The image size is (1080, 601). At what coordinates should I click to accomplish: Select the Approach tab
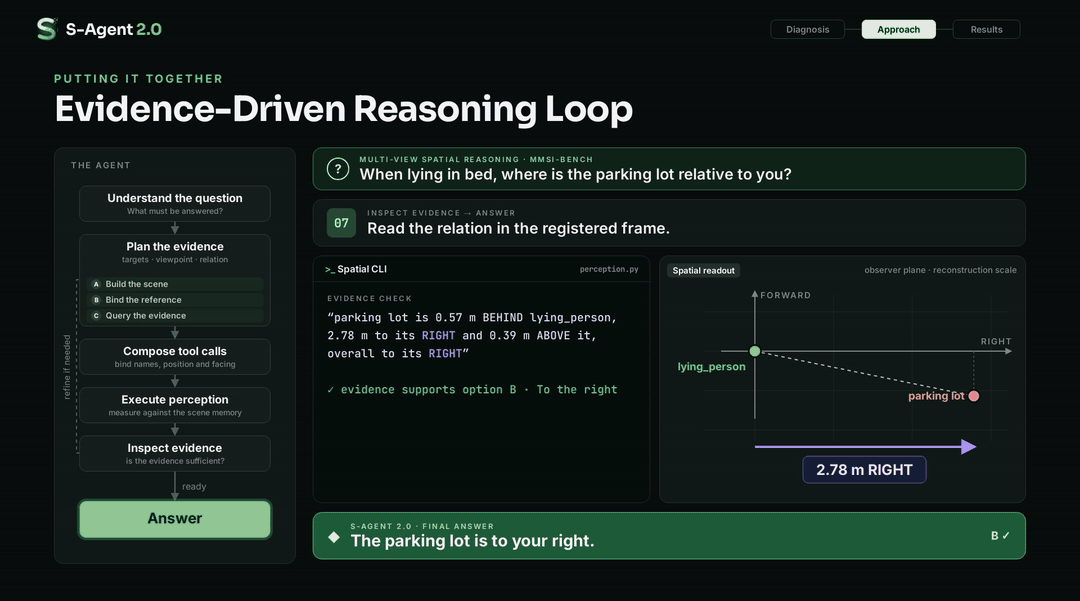tap(898, 30)
